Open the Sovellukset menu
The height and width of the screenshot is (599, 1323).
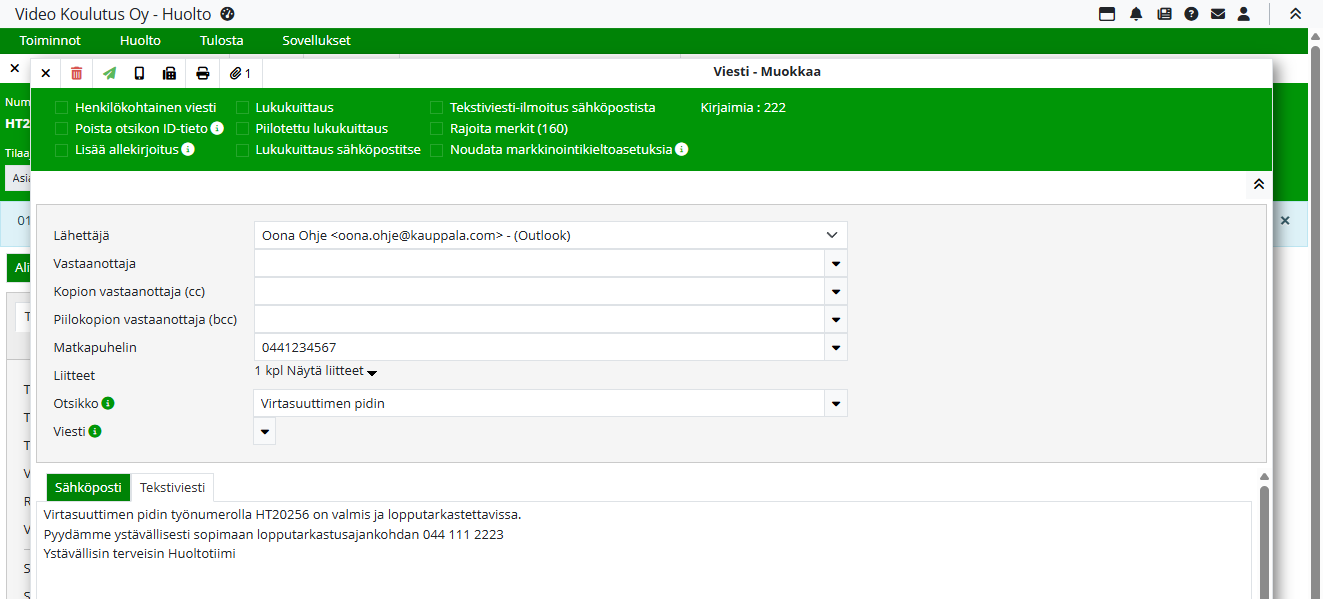point(316,41)
